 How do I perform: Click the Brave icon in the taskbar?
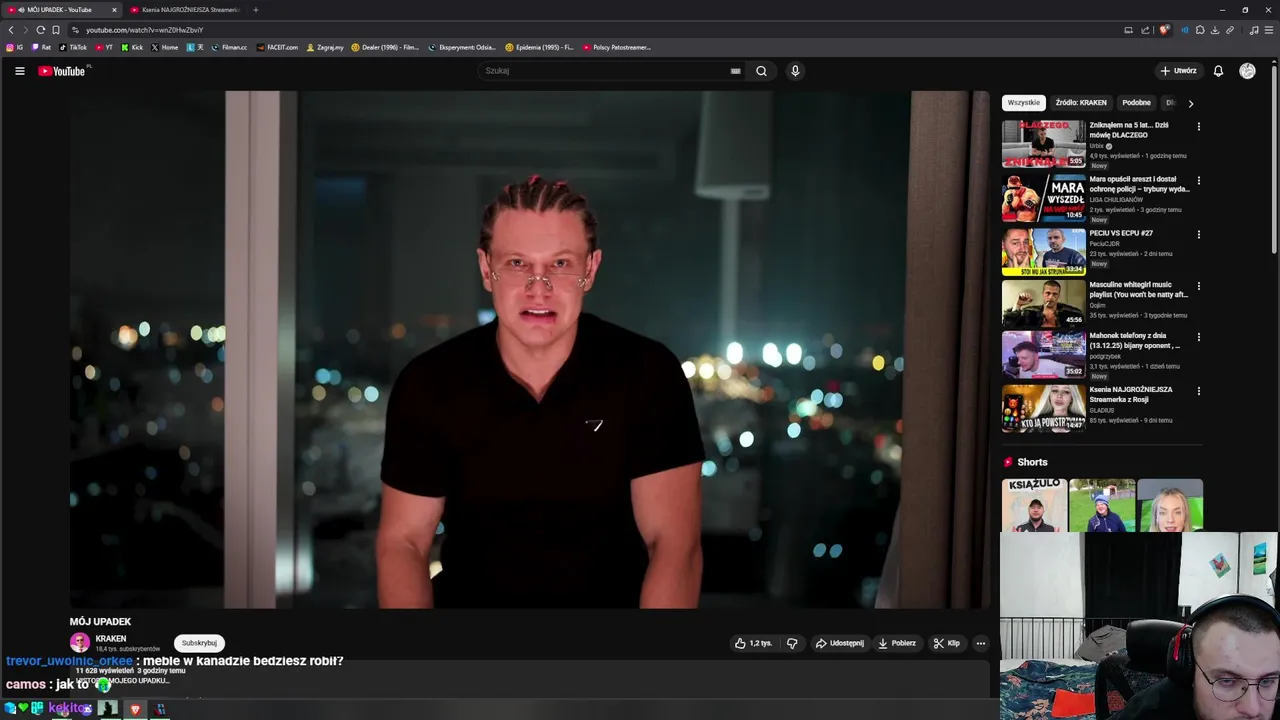135,709
